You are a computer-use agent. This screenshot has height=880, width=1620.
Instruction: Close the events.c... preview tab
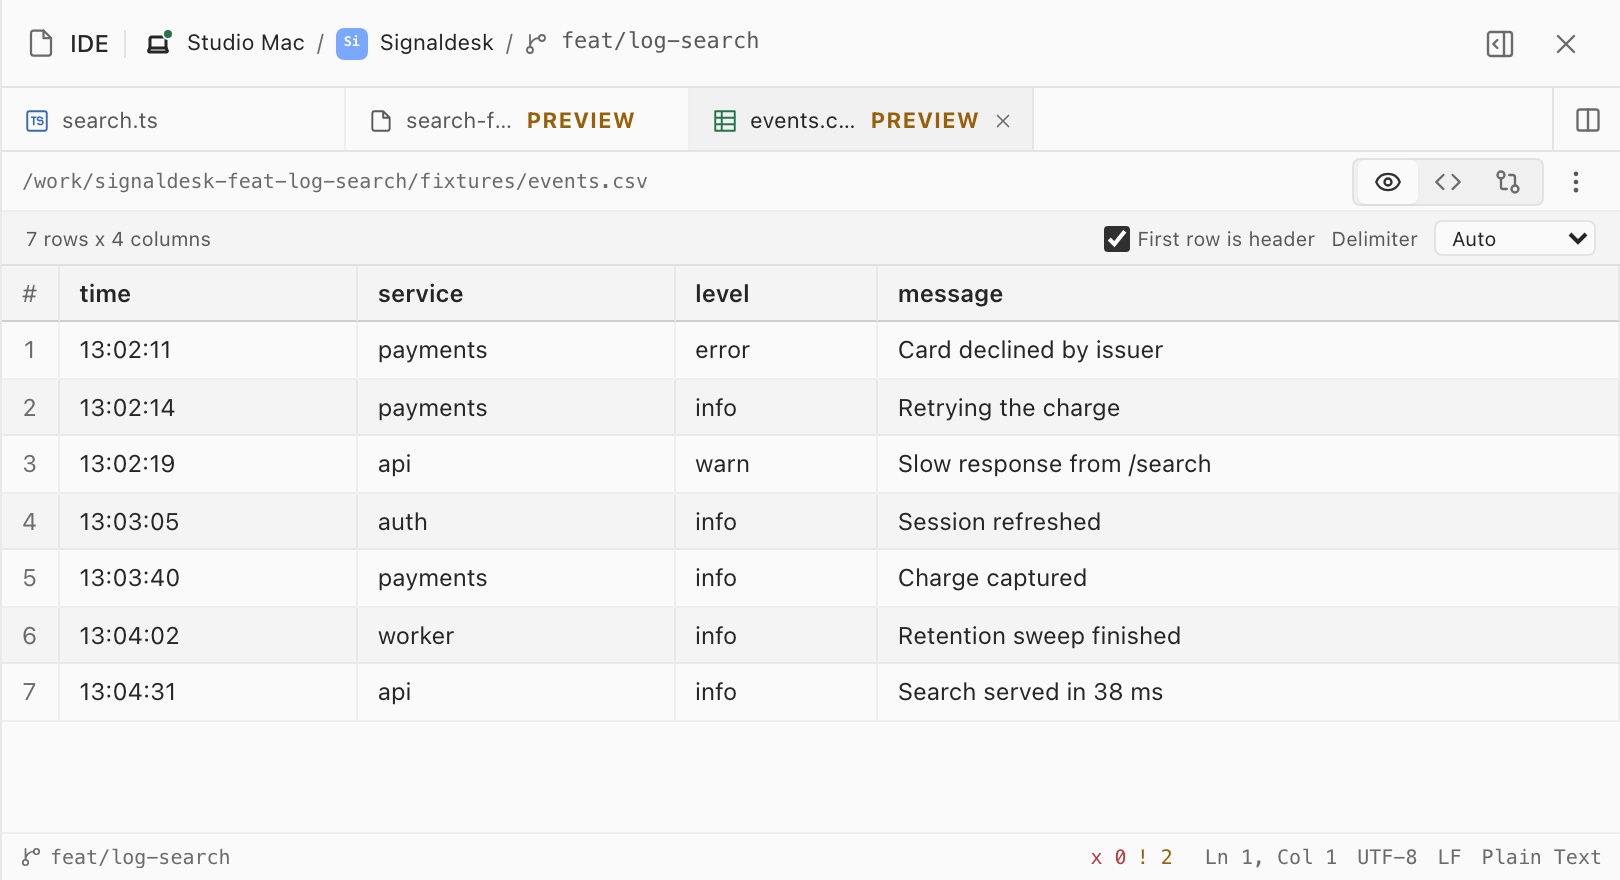1003,121
